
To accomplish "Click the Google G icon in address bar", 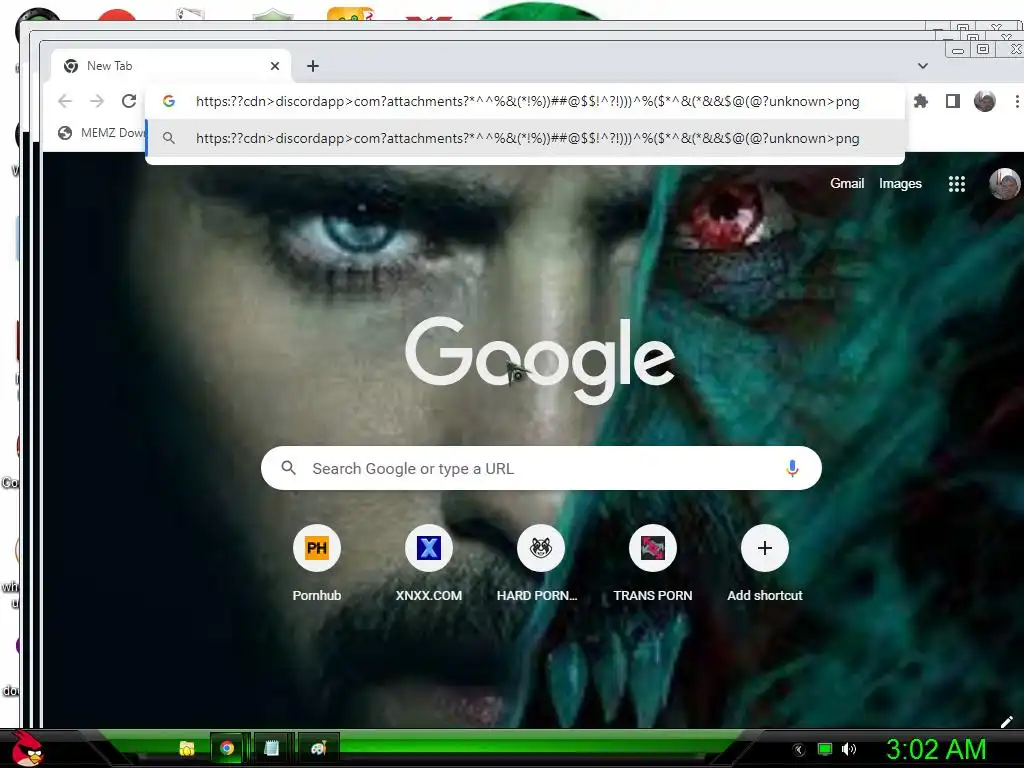I will tap(168, 101).
